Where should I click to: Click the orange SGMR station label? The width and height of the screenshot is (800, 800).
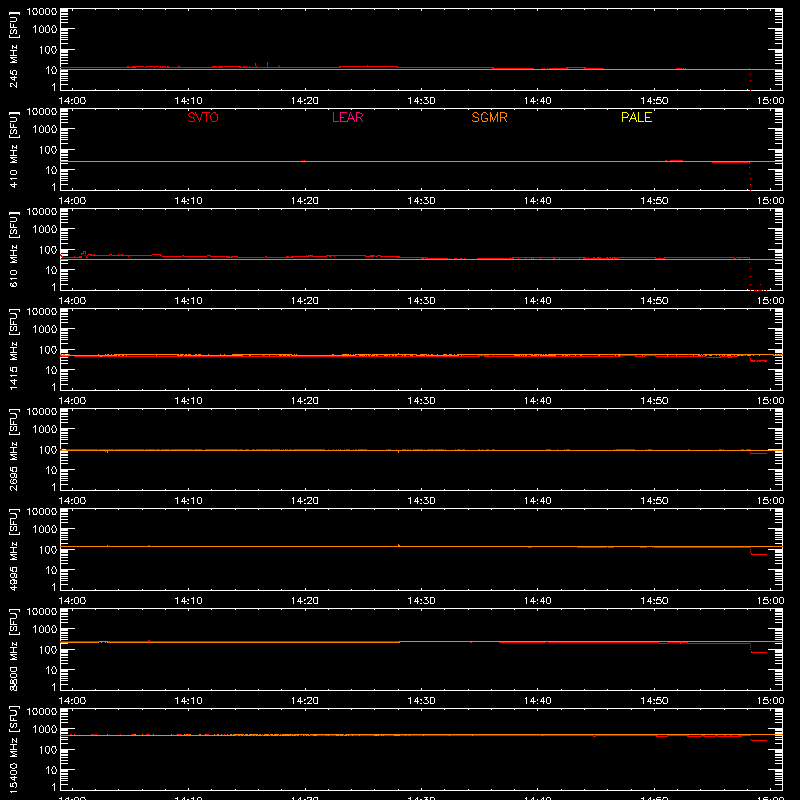click(489, 117)
